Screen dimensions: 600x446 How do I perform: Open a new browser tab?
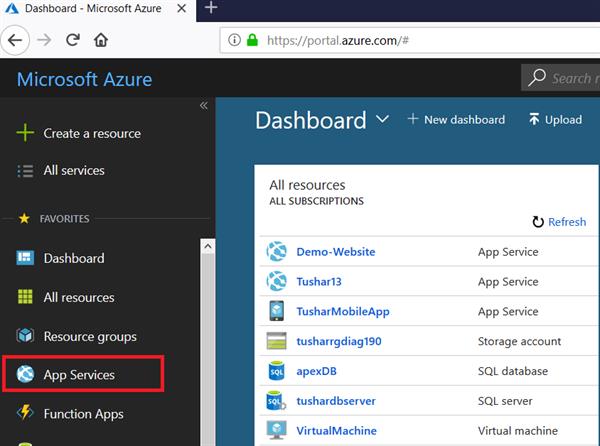(210, 8)
